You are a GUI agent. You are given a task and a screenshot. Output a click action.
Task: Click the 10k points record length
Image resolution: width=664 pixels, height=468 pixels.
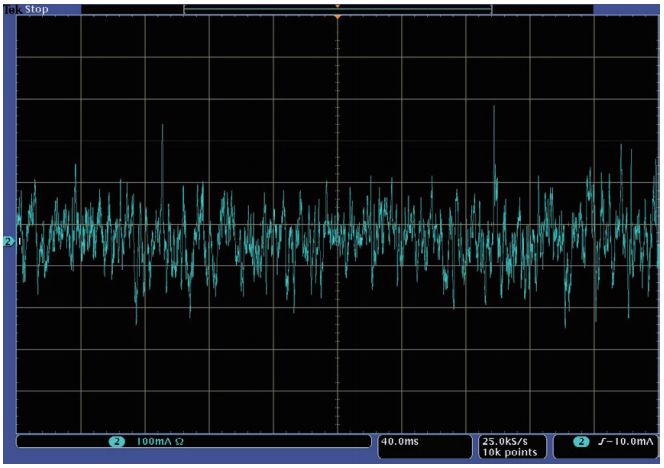click(x=509, y=452)
